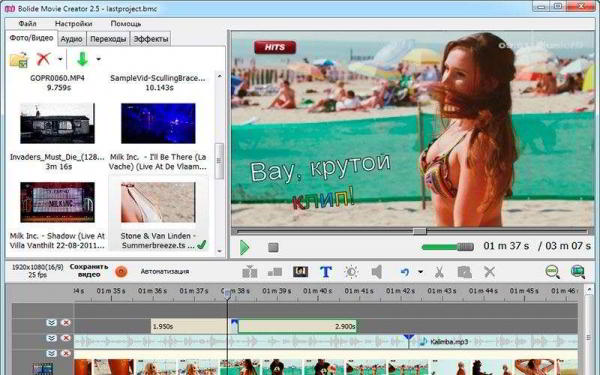Image resolution: width=600 pixels, height=375 pixels.
Task: Click the red X remove file icon
Action: coord(43,59)
